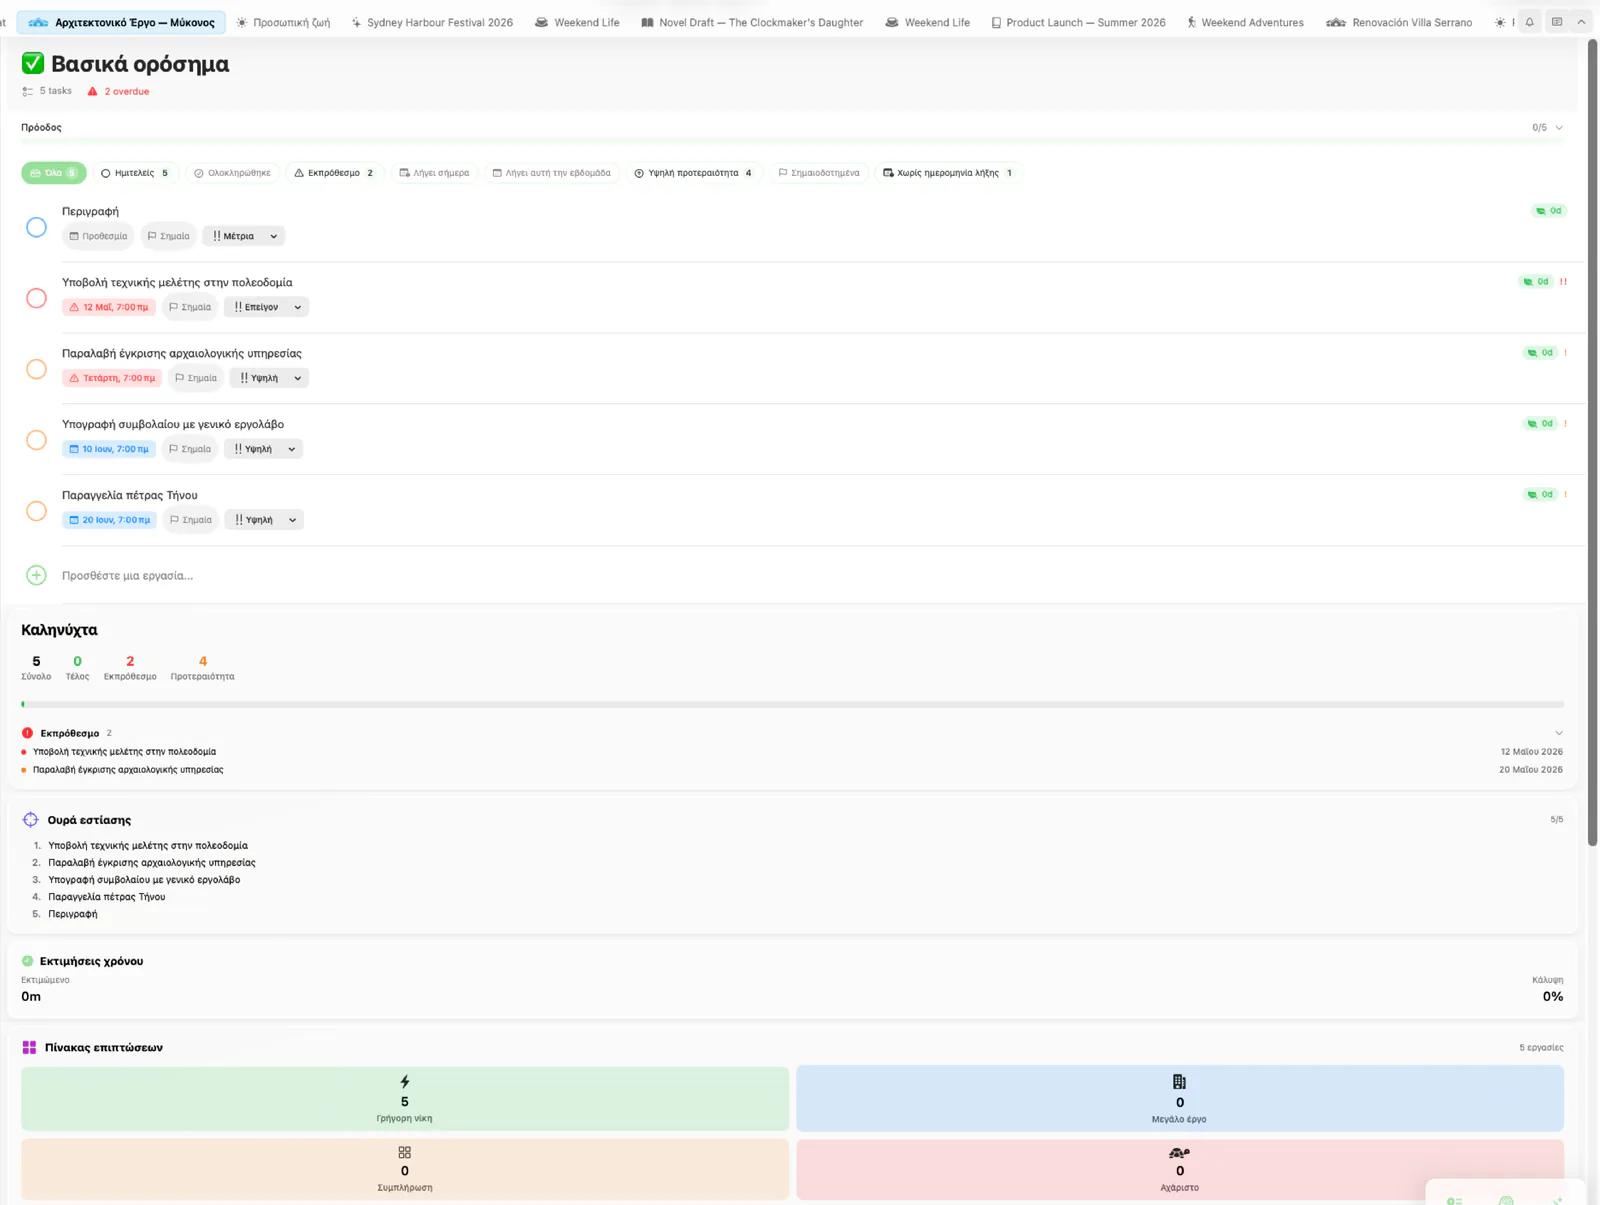Click Σημαία flag on Υπογραφή συμβολαίου task
Image resolution: width=1600 pixels, height=1205 pixels.
[190, 449]
